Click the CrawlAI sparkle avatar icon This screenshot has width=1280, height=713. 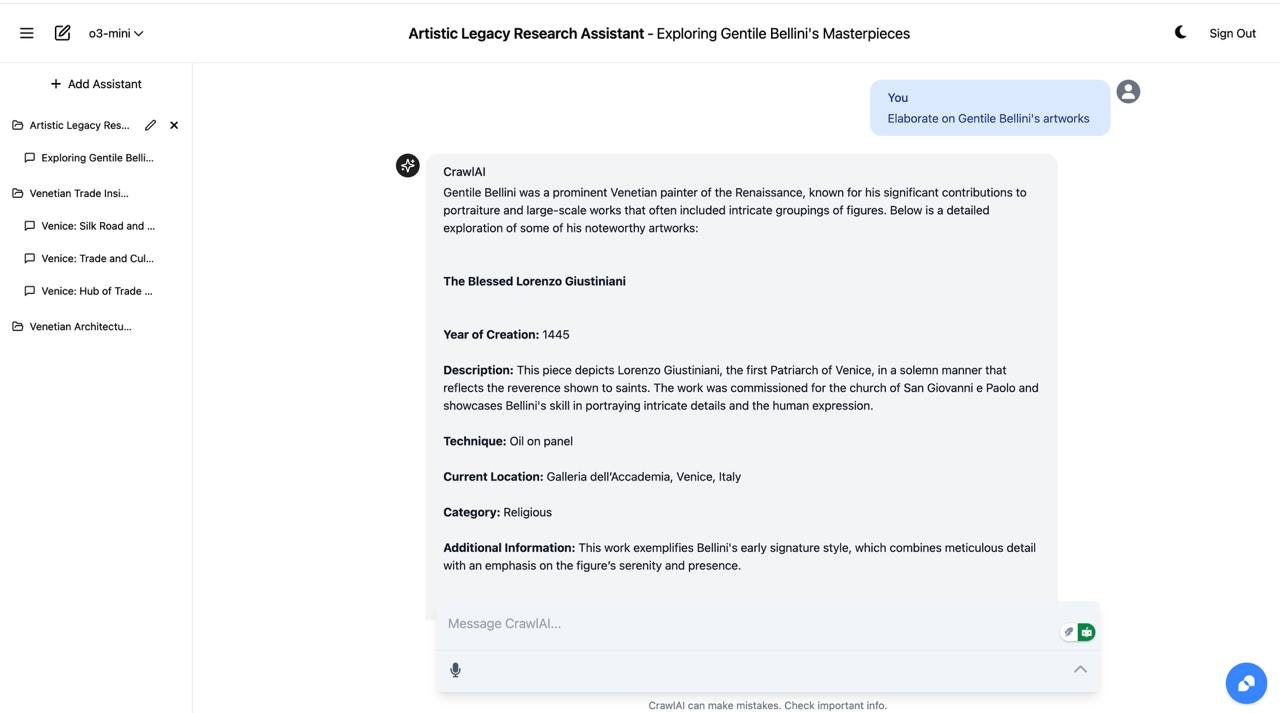click(407, 166)
